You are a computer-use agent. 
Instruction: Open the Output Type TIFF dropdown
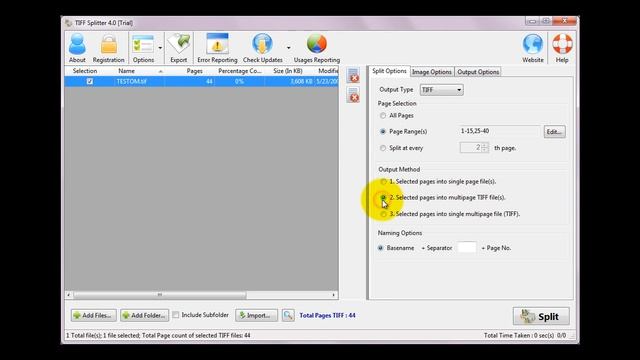coord(442,90)
